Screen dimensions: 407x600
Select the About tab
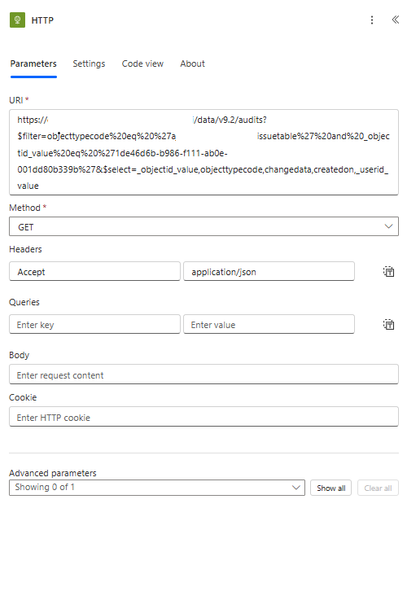click(x=192, y=64)
